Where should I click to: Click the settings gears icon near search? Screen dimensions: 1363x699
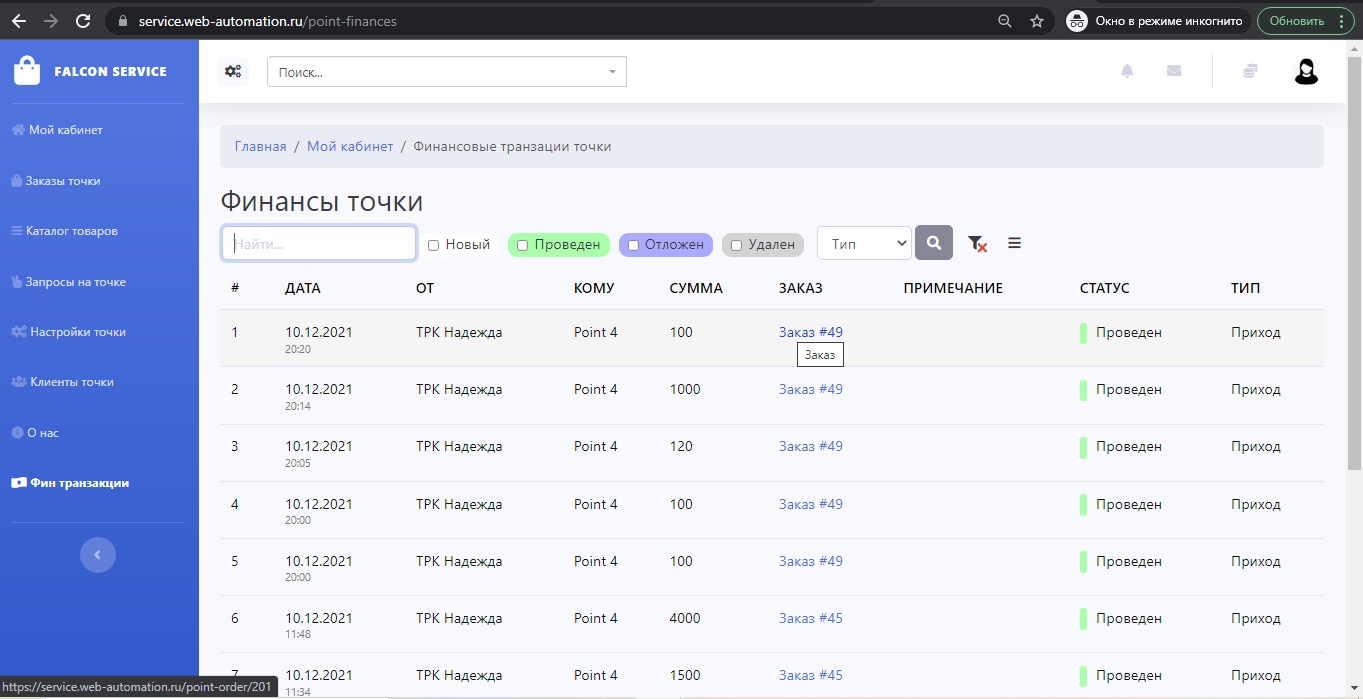tap(233, 71)
